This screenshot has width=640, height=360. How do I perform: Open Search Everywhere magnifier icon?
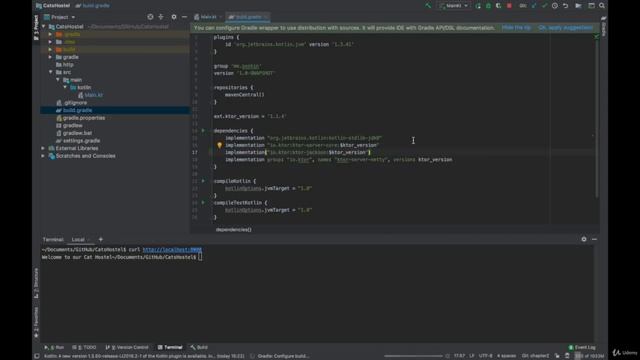(602, 6)
